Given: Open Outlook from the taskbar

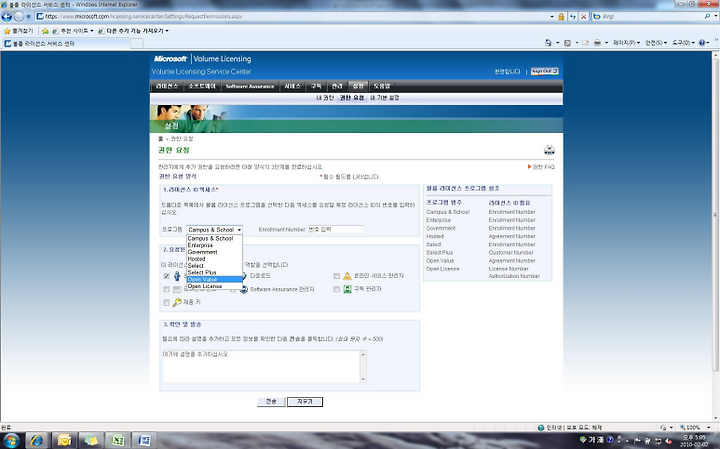Looking at the screenshot, I should [64, 441].
